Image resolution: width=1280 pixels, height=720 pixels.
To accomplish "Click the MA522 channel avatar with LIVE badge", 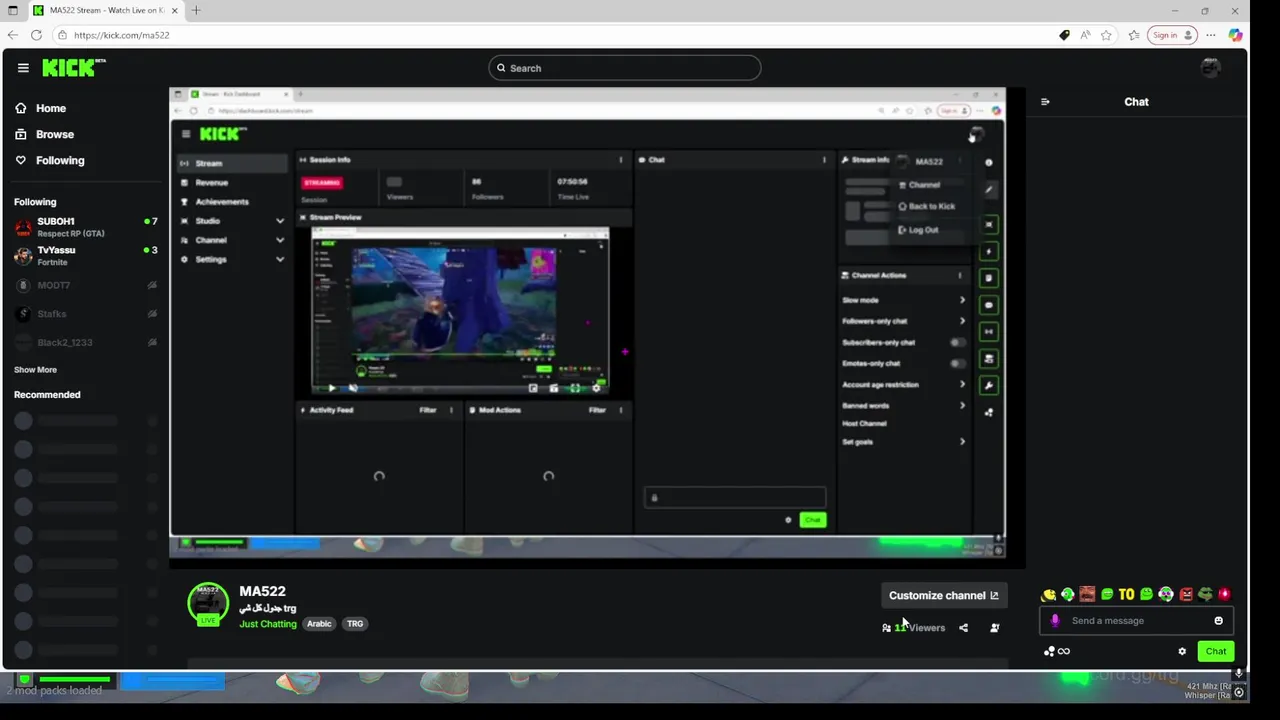I will pyautogui.click(x=208, y=604).
